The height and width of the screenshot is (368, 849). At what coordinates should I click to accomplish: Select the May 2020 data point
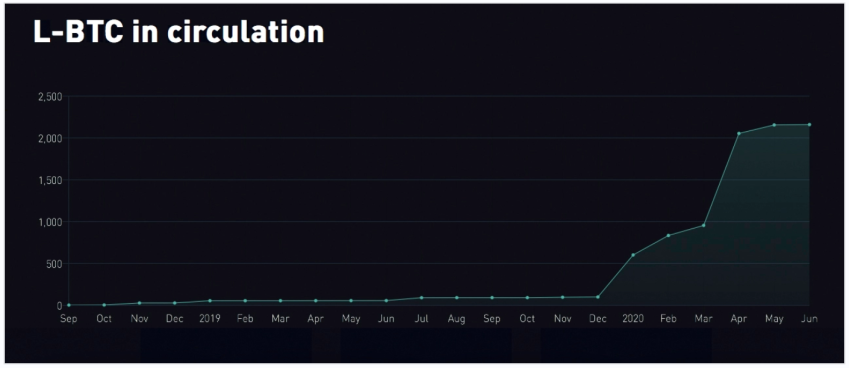774,125
